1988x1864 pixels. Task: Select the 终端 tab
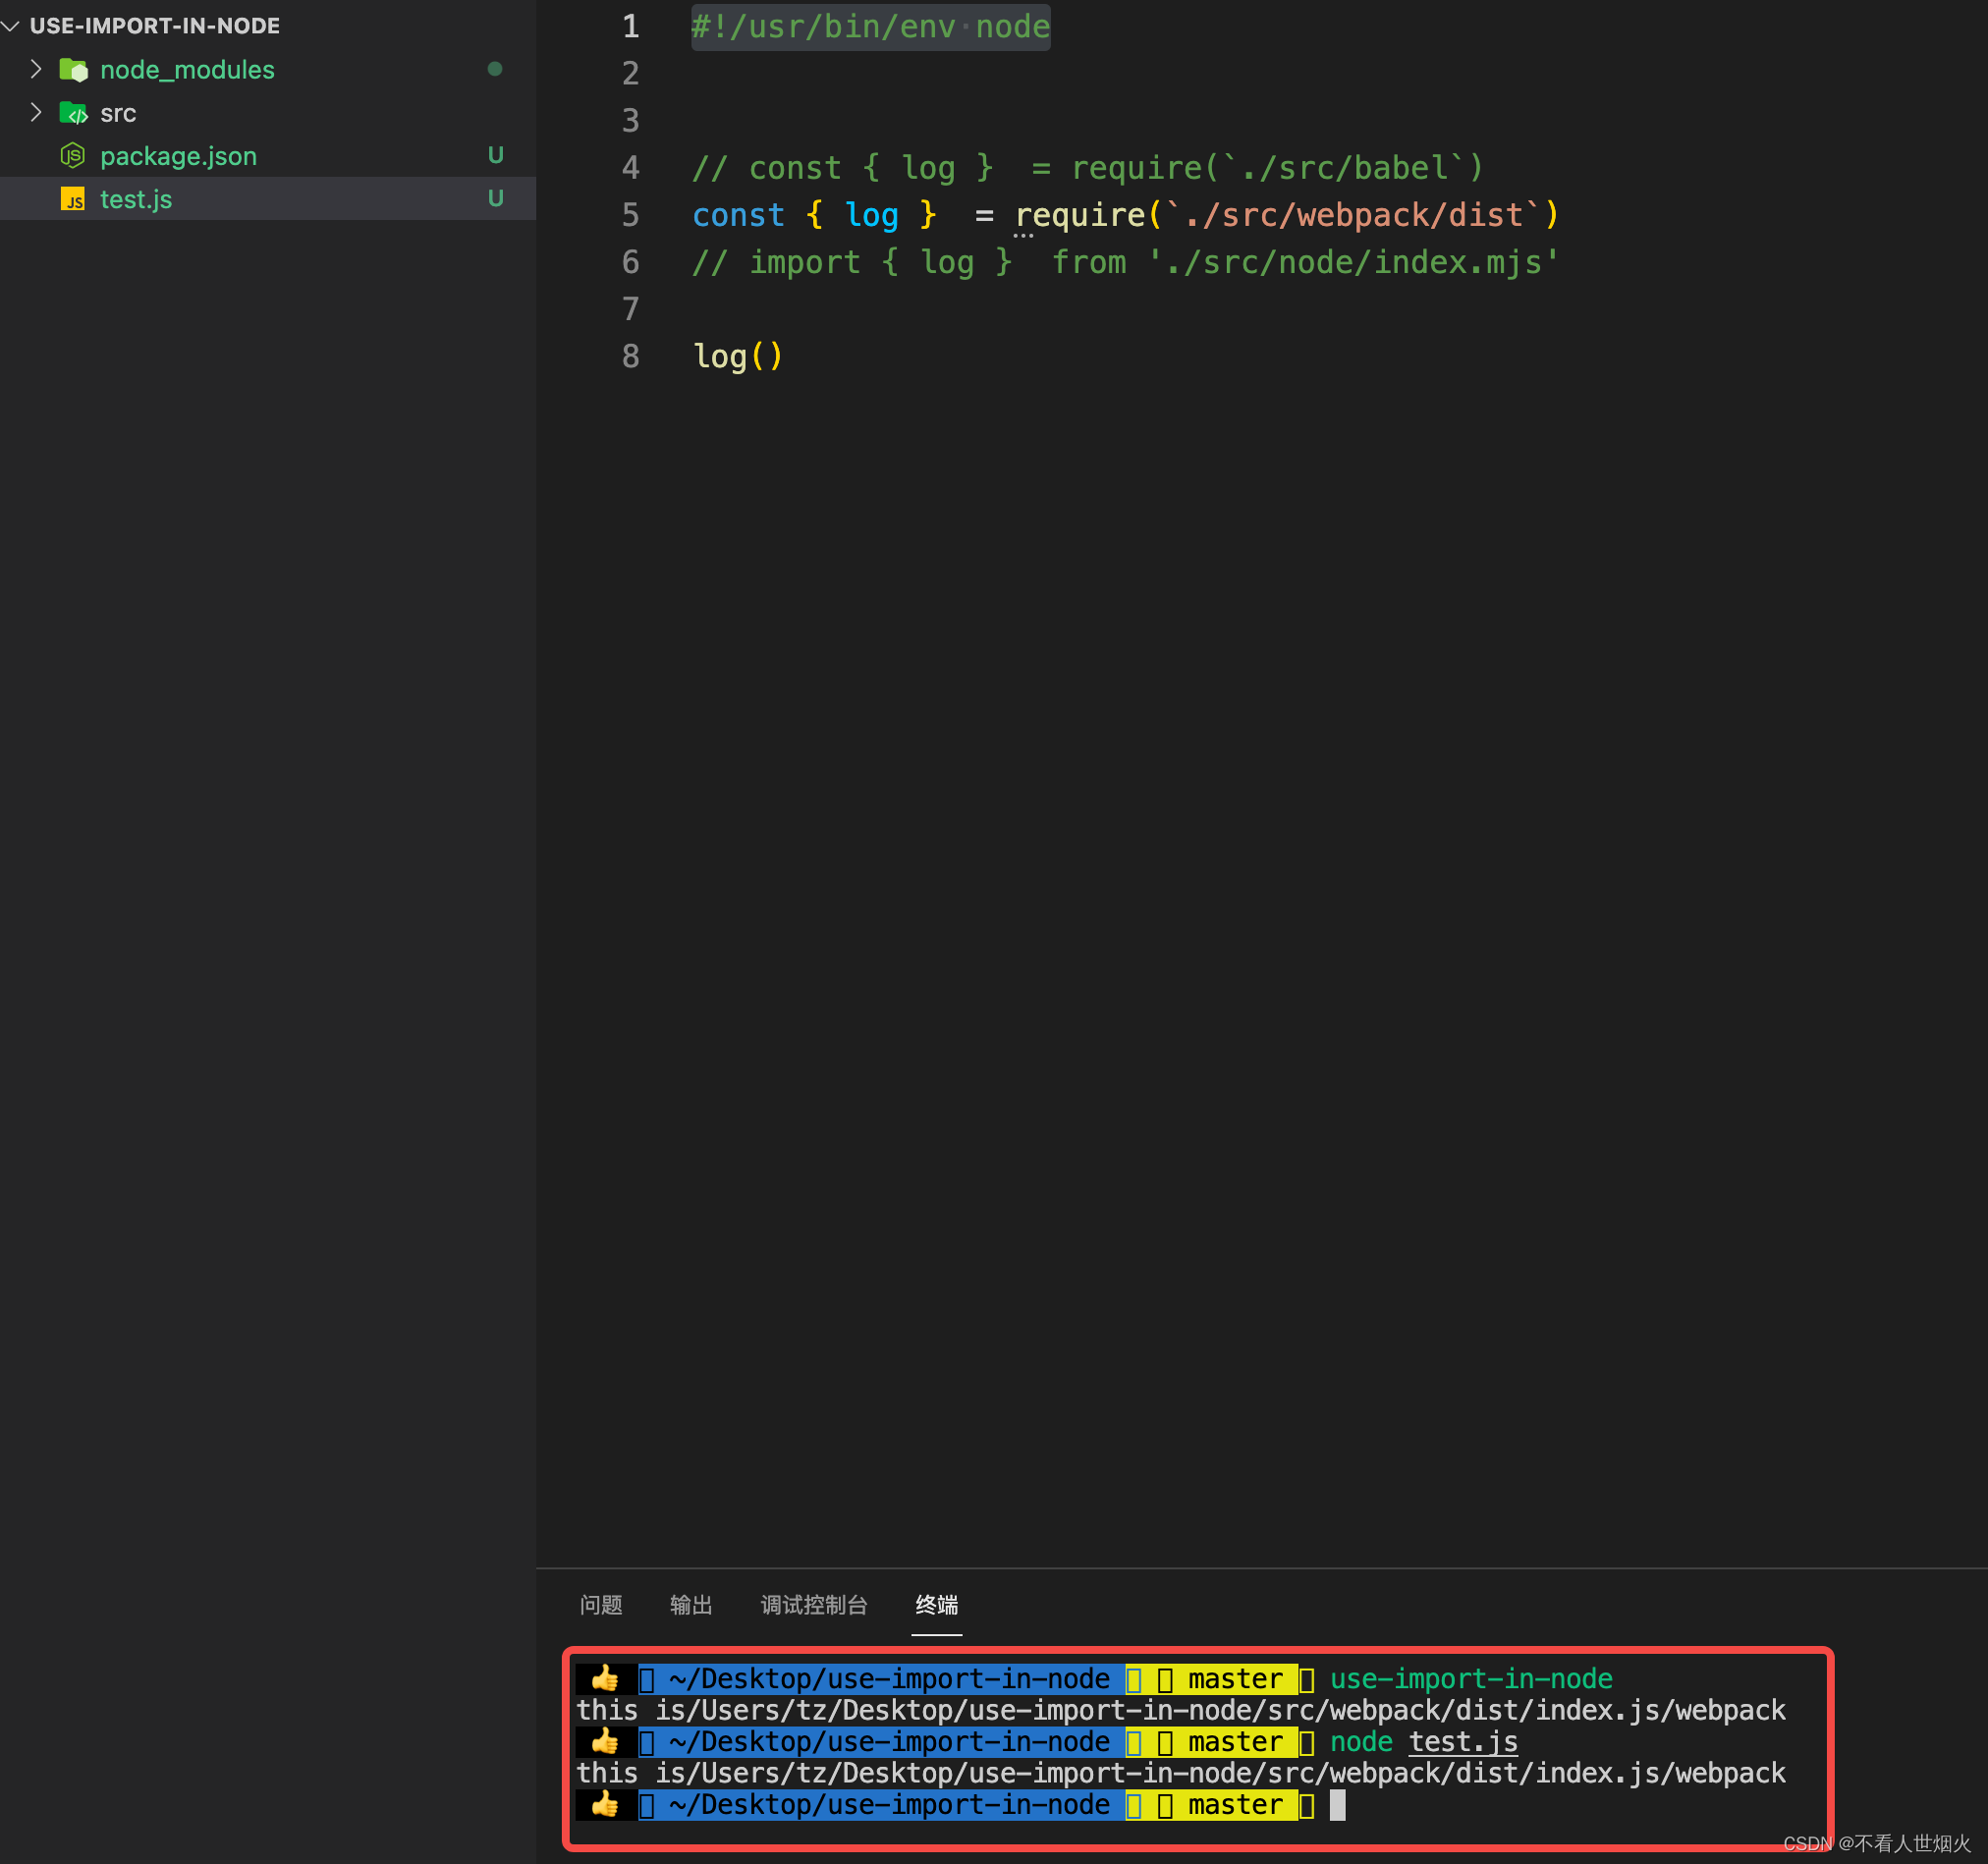[936, 1605]
